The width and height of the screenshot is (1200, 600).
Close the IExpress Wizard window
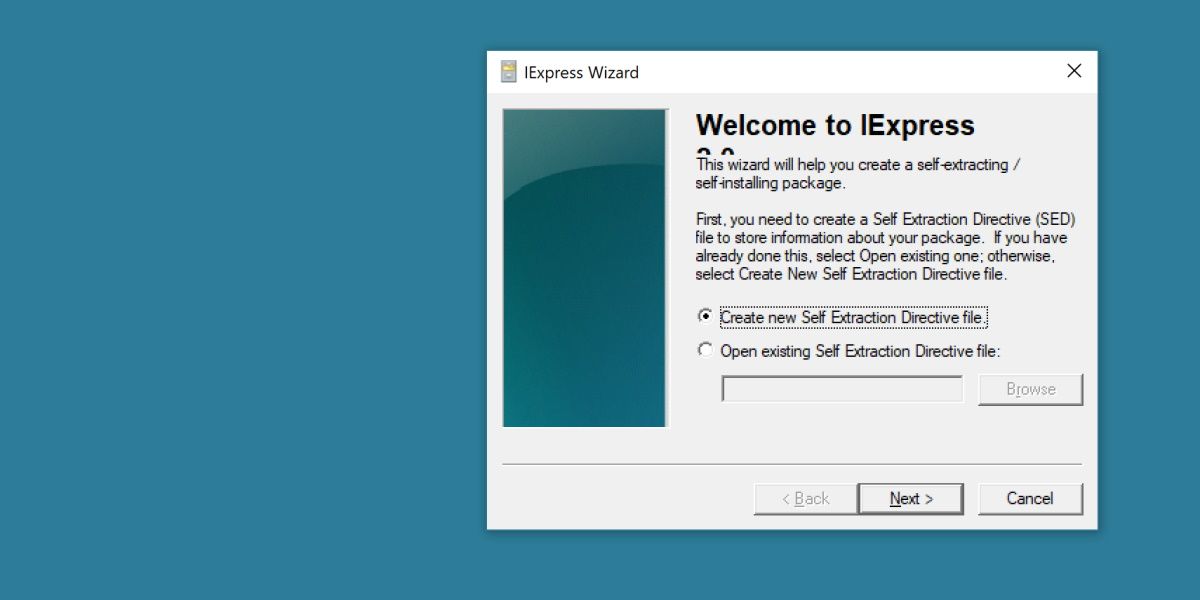pos(1074,71)
